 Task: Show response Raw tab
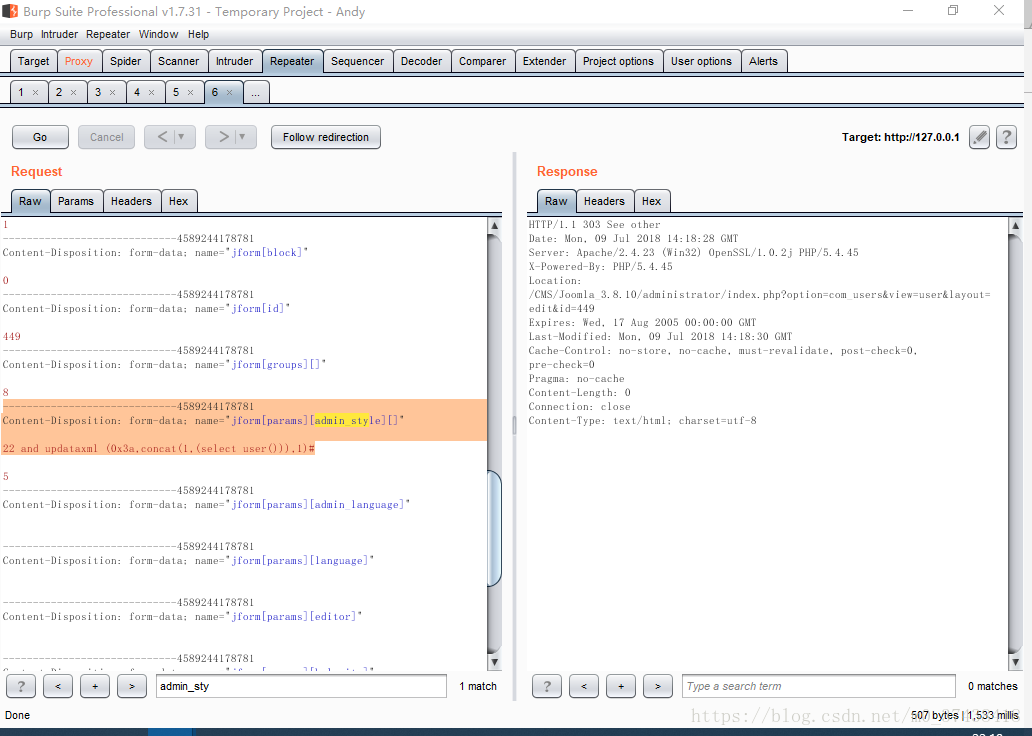click(556, 201)
